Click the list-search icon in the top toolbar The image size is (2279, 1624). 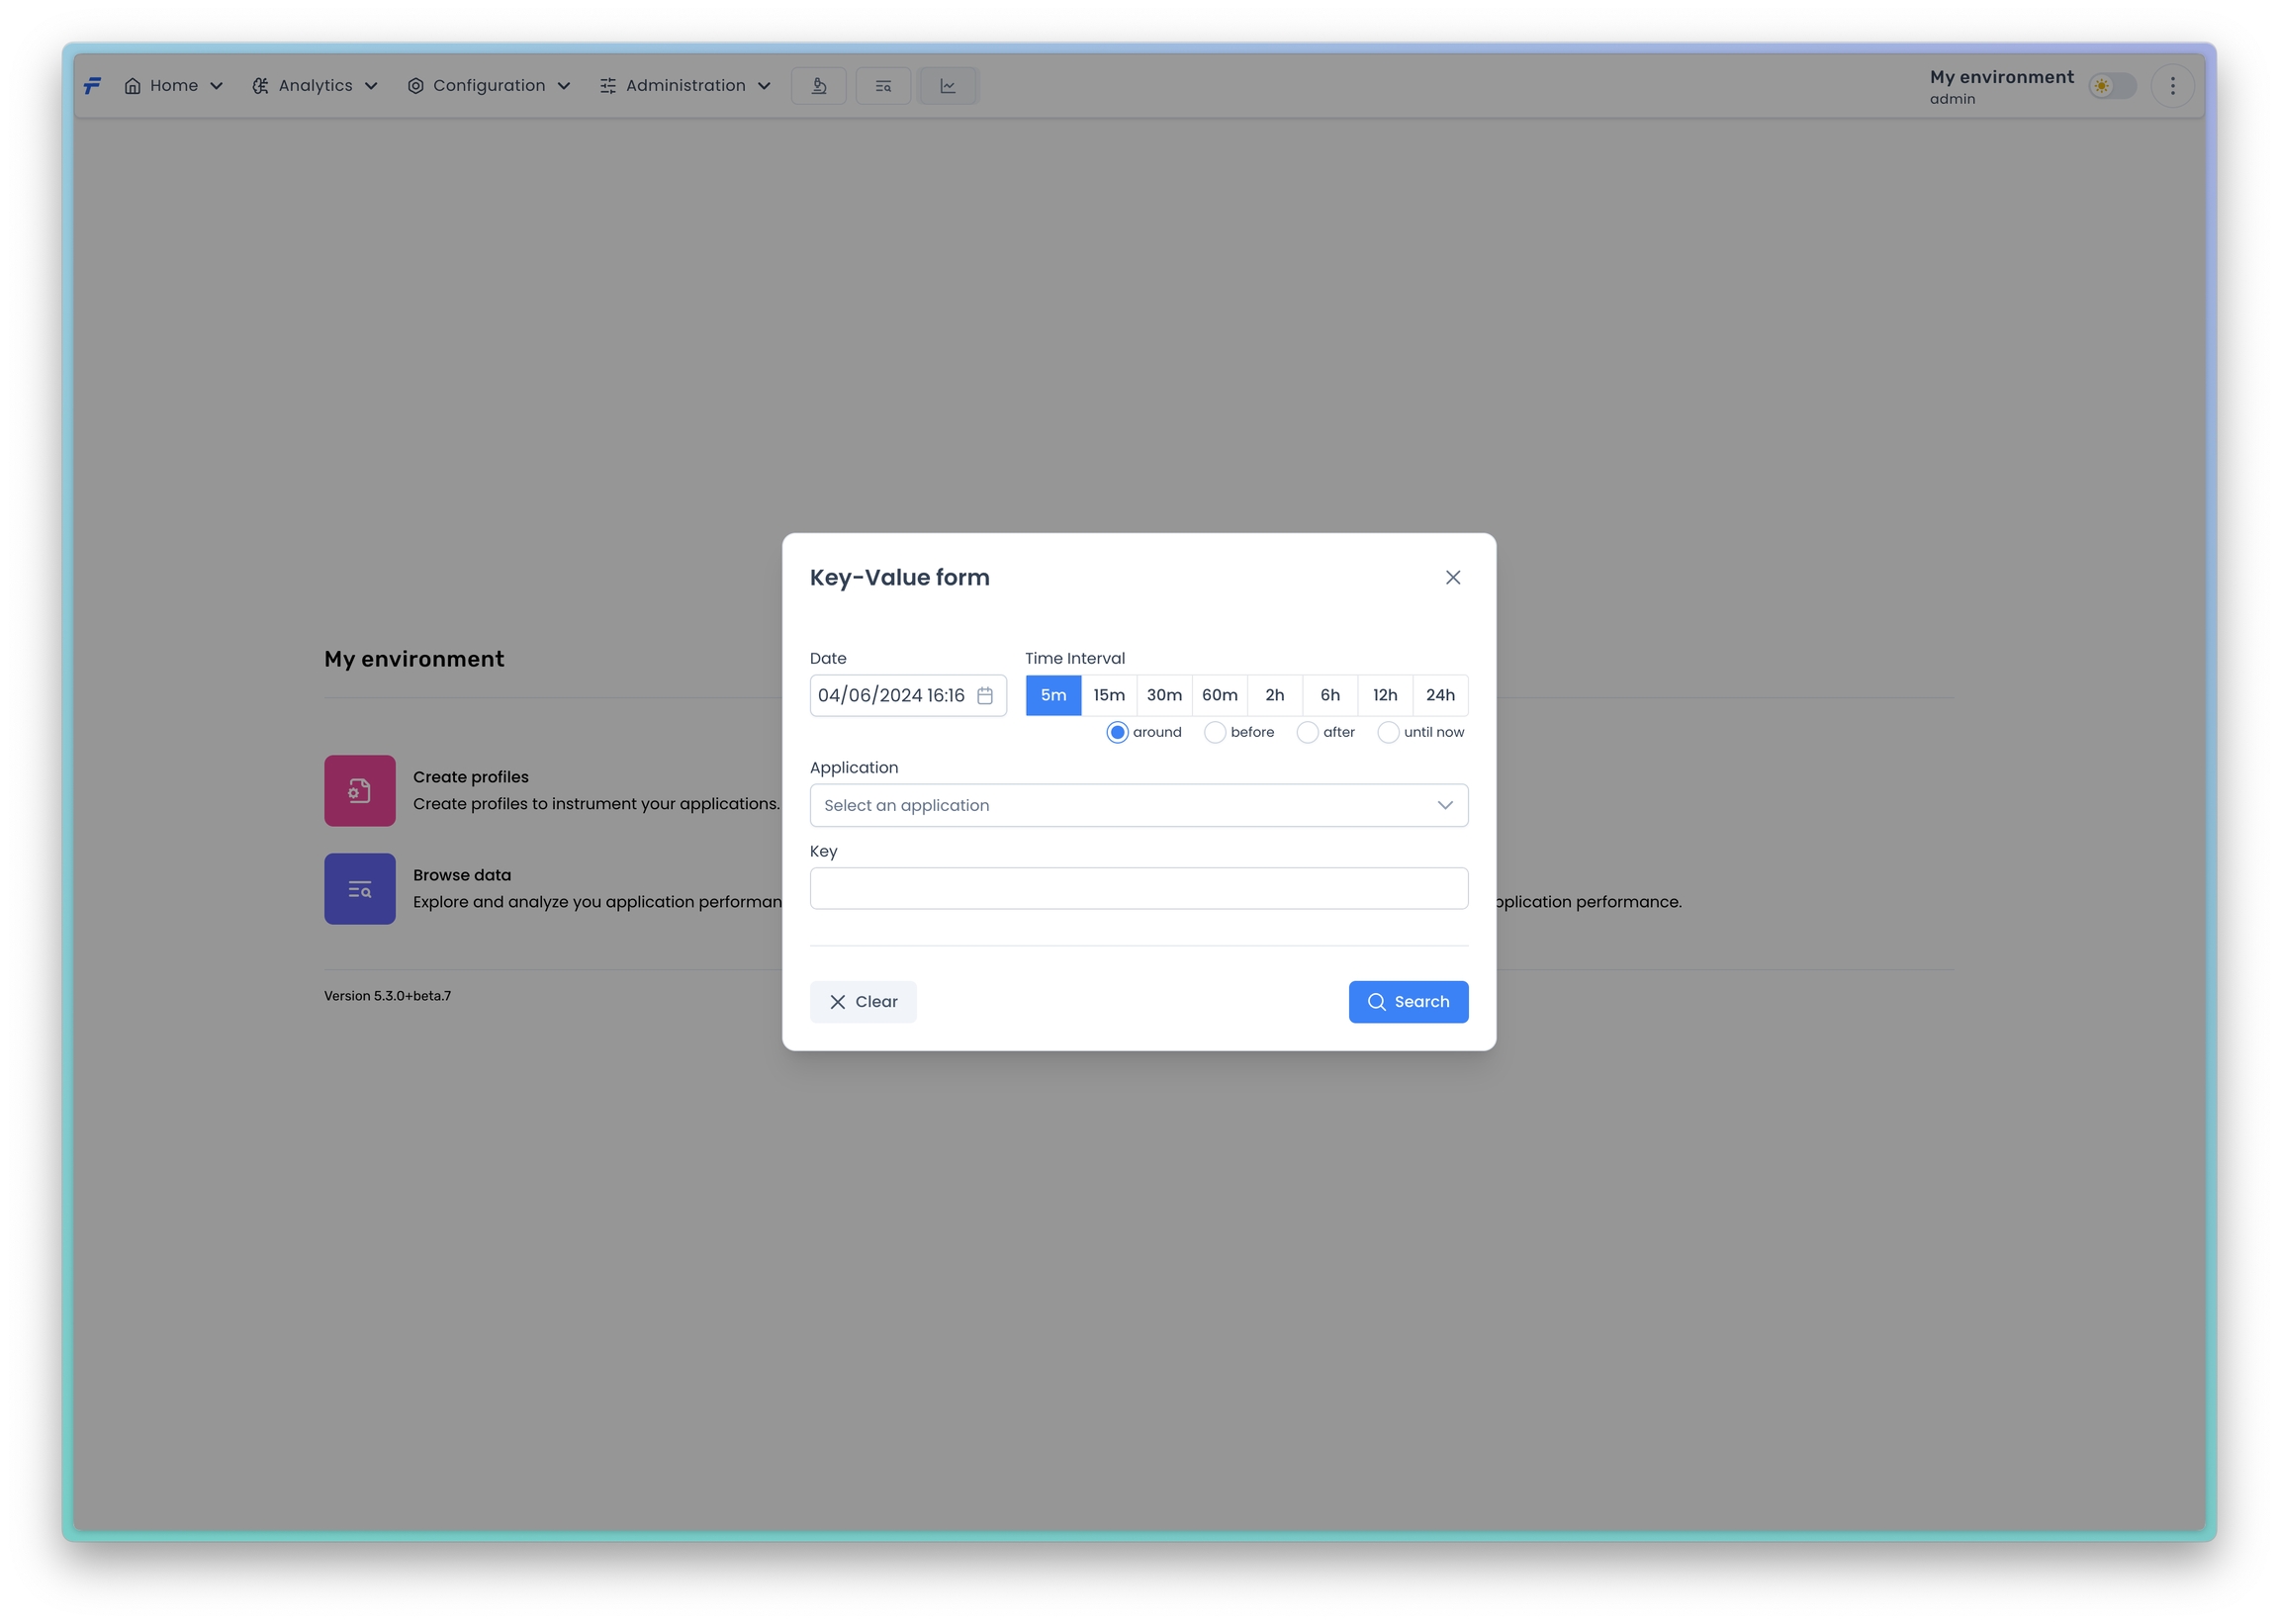[x=883, y=86]
